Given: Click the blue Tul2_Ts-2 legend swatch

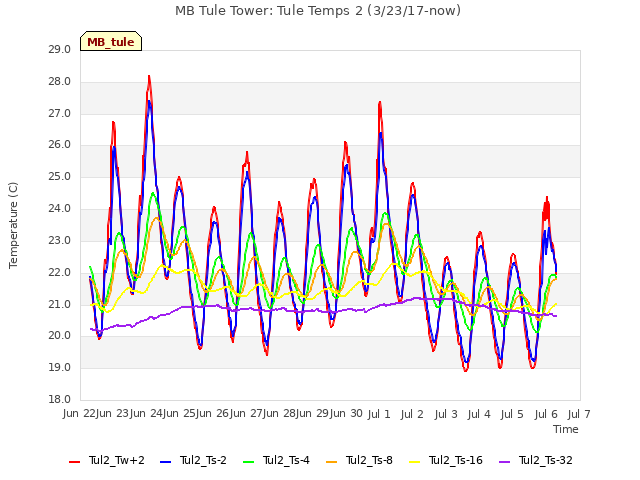Looking at the screenshot, I should point(165,462).
